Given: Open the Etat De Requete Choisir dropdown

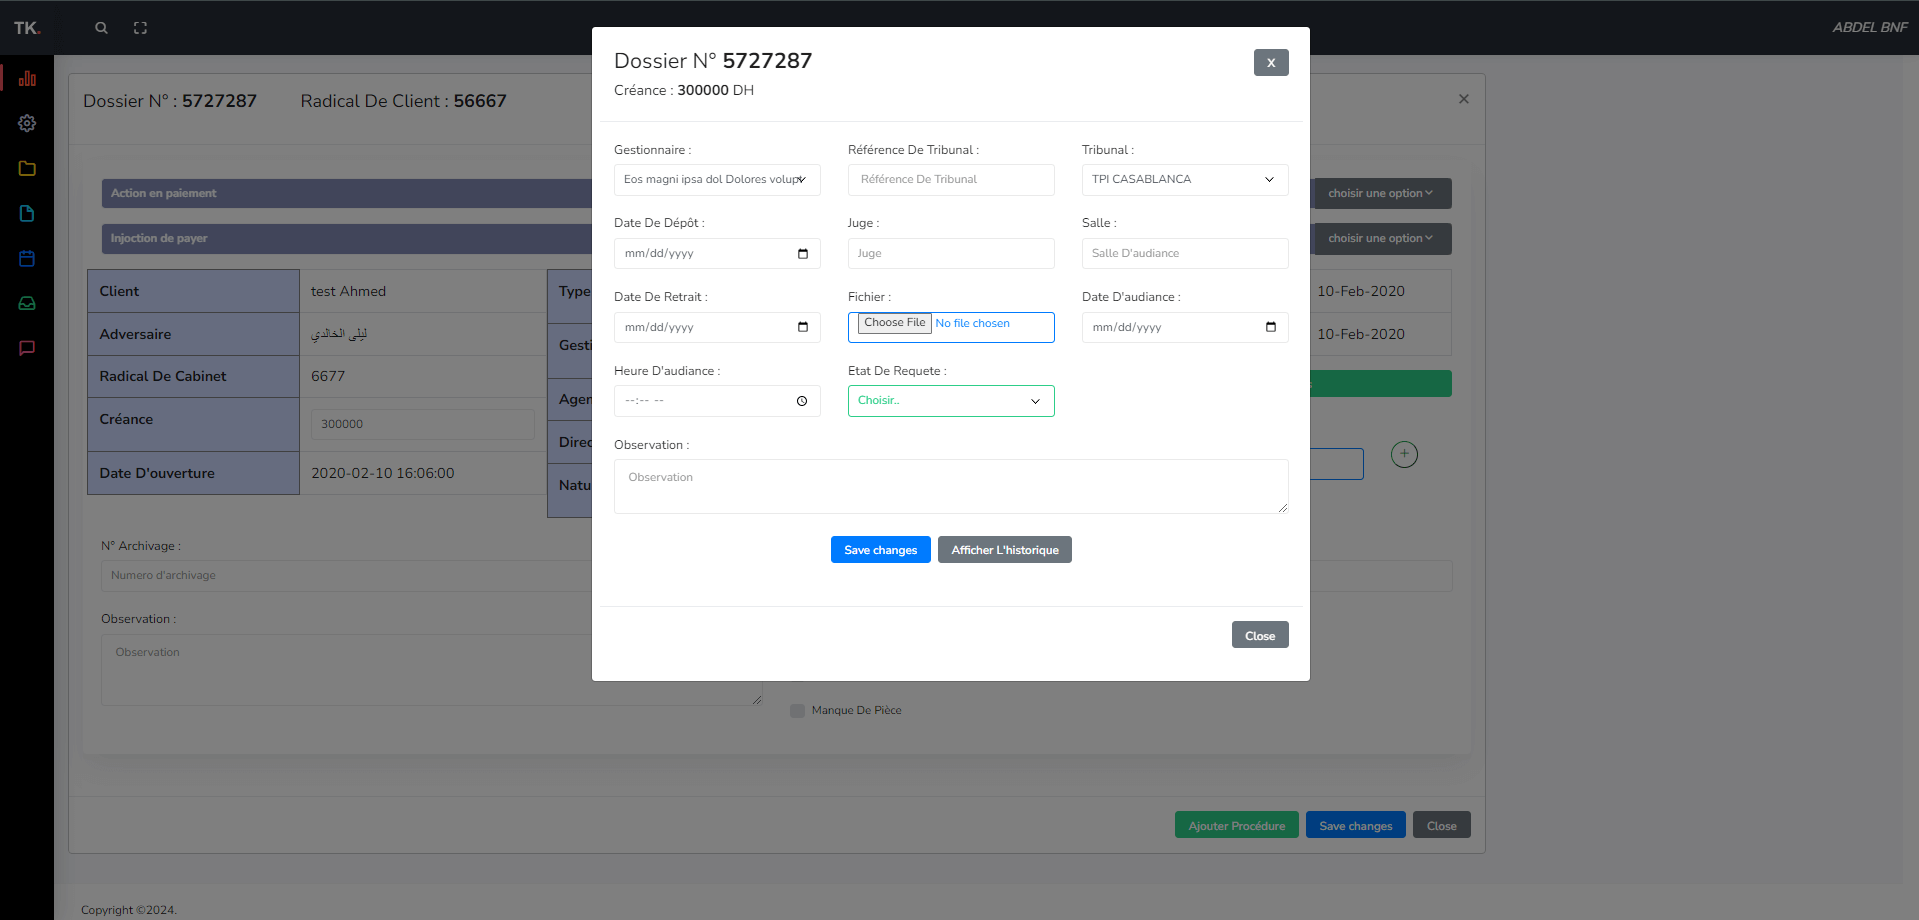Looking at the screenshot, I should pyautogui.click(x=951, y=401).
